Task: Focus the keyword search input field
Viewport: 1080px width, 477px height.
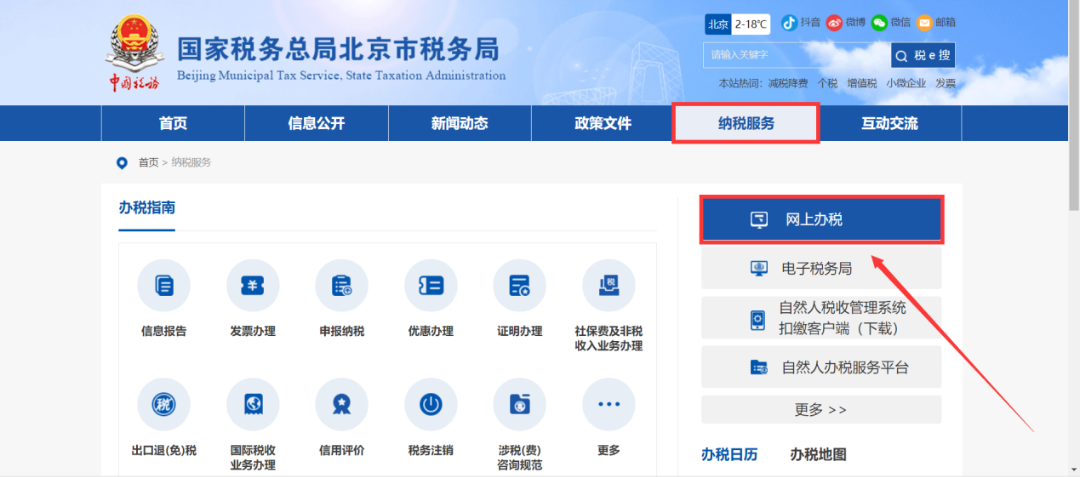Action: (x=797, y=55)
